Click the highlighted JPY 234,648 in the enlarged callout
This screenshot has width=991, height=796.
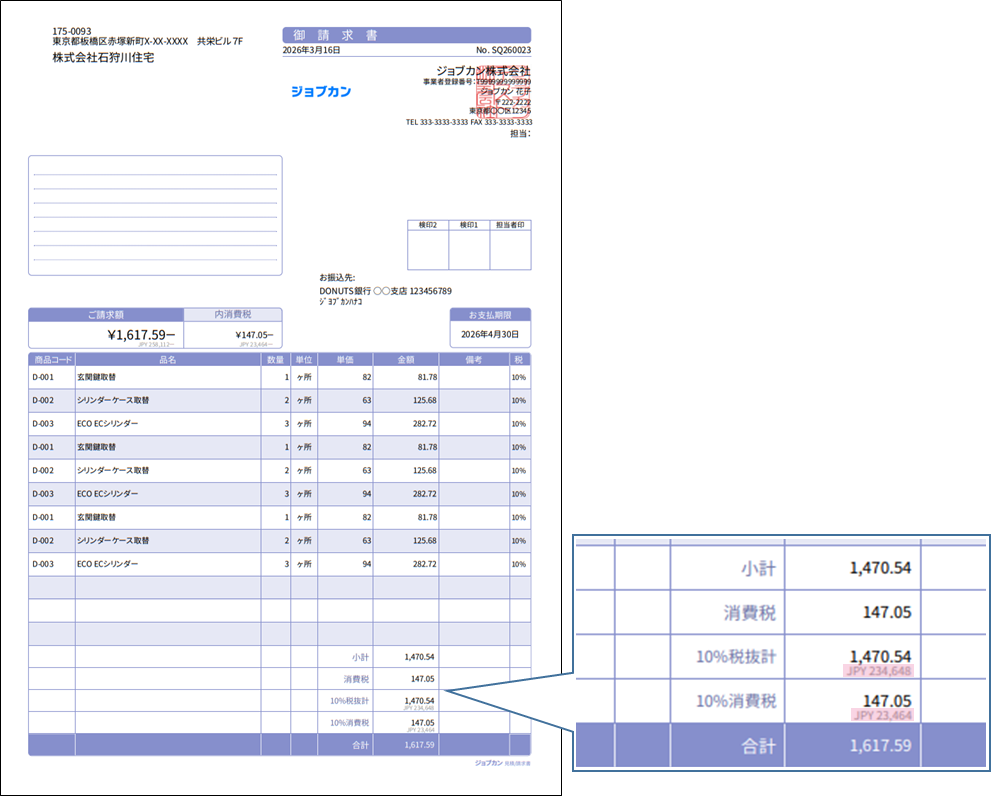877,671
